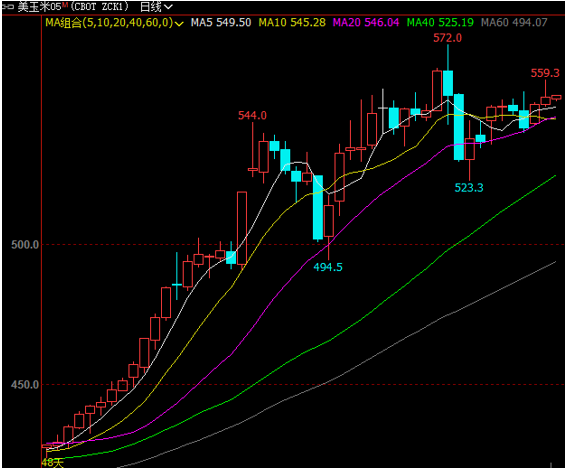Select the 美玉米05 contract title

[39, 7]
